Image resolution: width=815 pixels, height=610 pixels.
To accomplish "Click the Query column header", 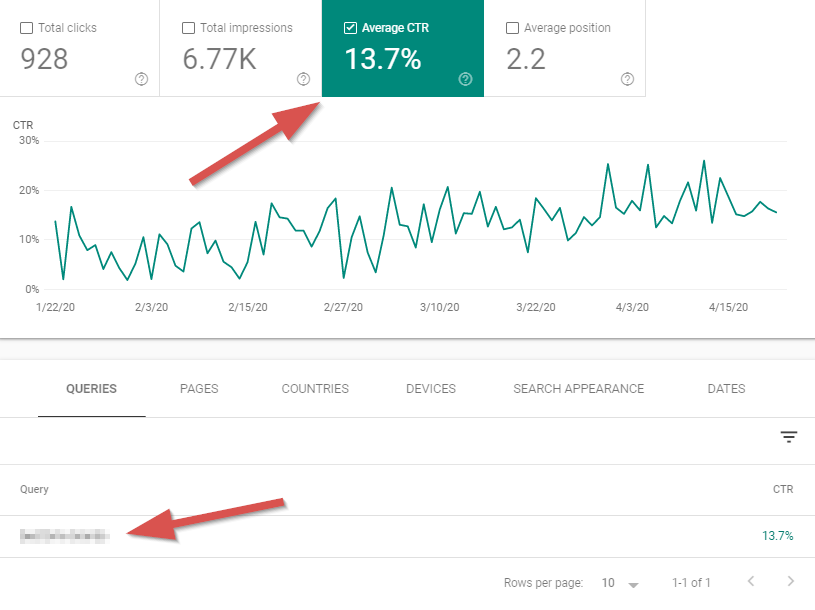I will coord(34,489).
